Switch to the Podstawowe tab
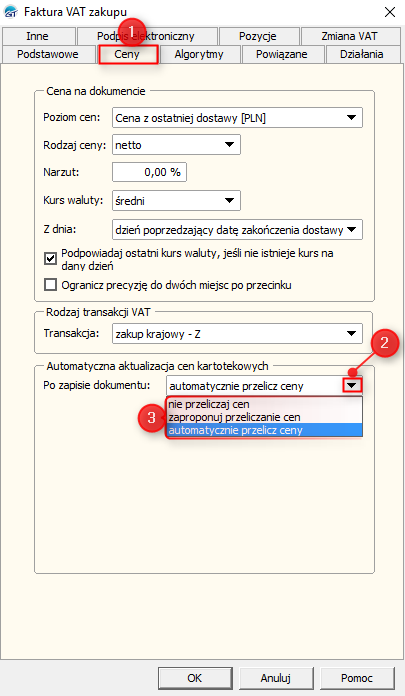This screenshot has height=696, width=405. (48, 55)
